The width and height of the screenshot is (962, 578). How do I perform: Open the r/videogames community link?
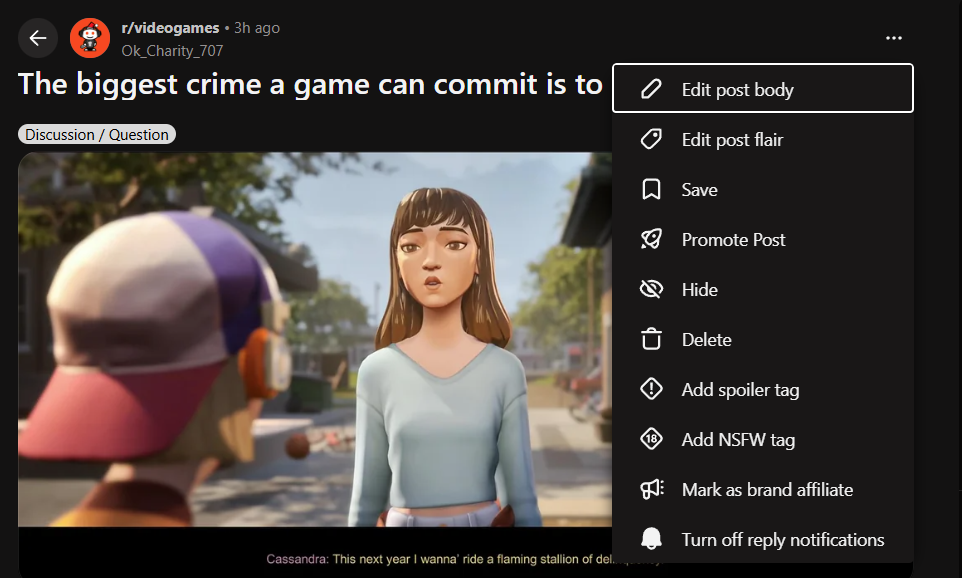pyautogui.click(x=170, y=28)
